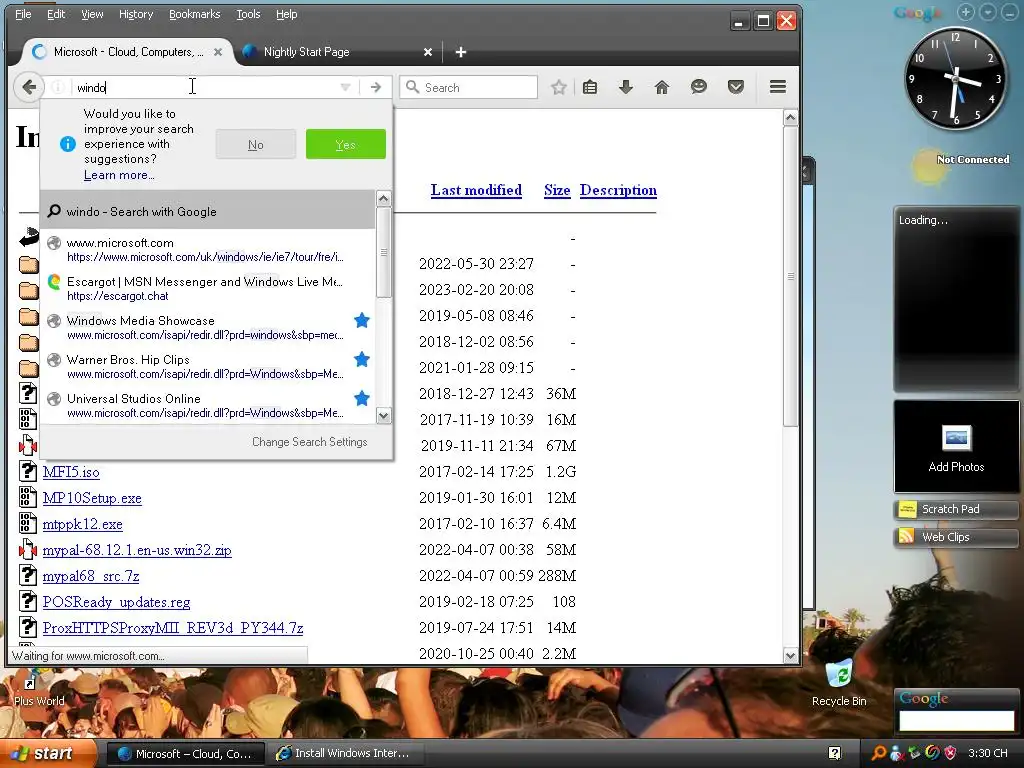Viewport: 1024px width, 768px height.
Task: Select the Escargot MSN Messenger suggestion
Action: tap(208, 289)
